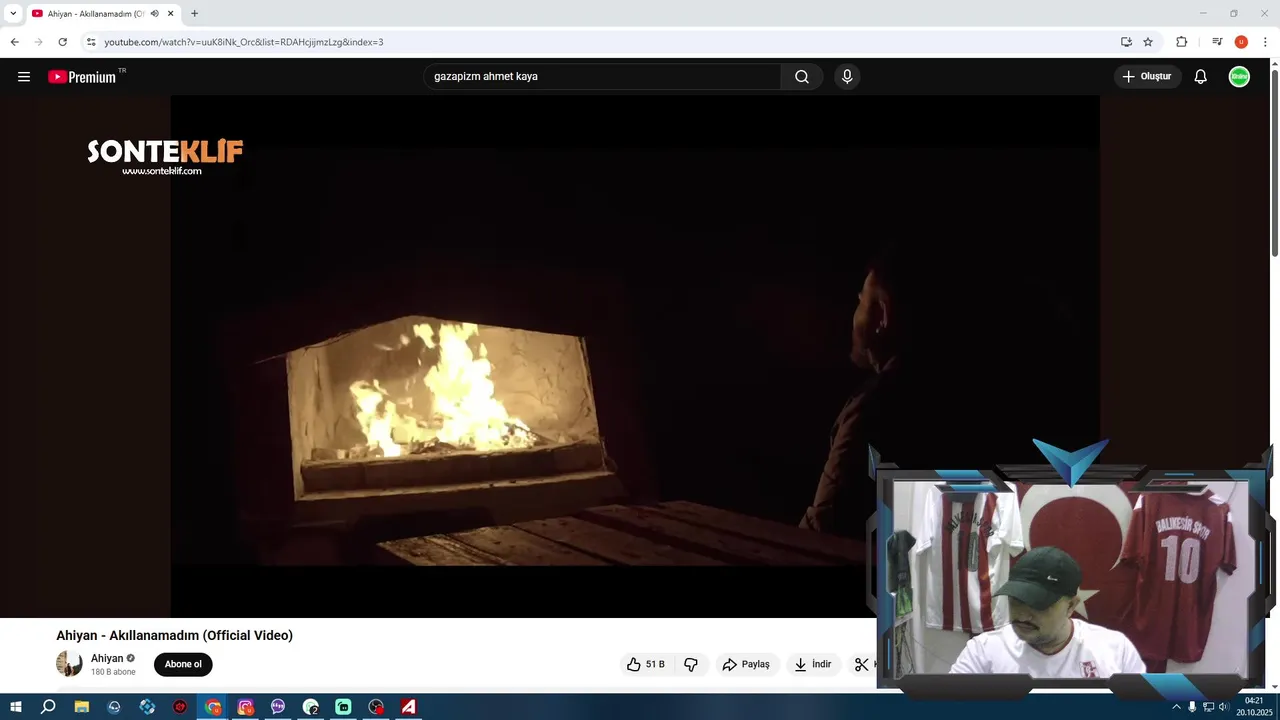1280x720 pixels.
Task: Open Chrome media controls icon
Action: coord(1217,42)
